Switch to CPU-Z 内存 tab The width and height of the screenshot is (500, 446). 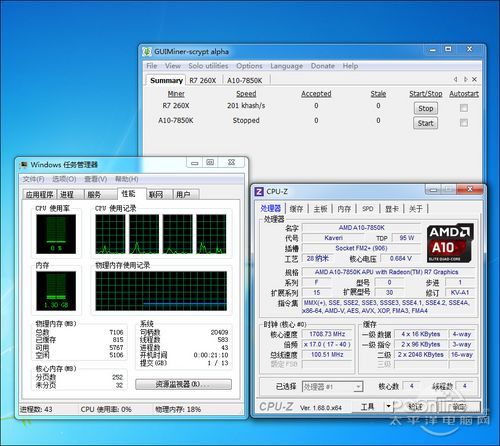344,209
